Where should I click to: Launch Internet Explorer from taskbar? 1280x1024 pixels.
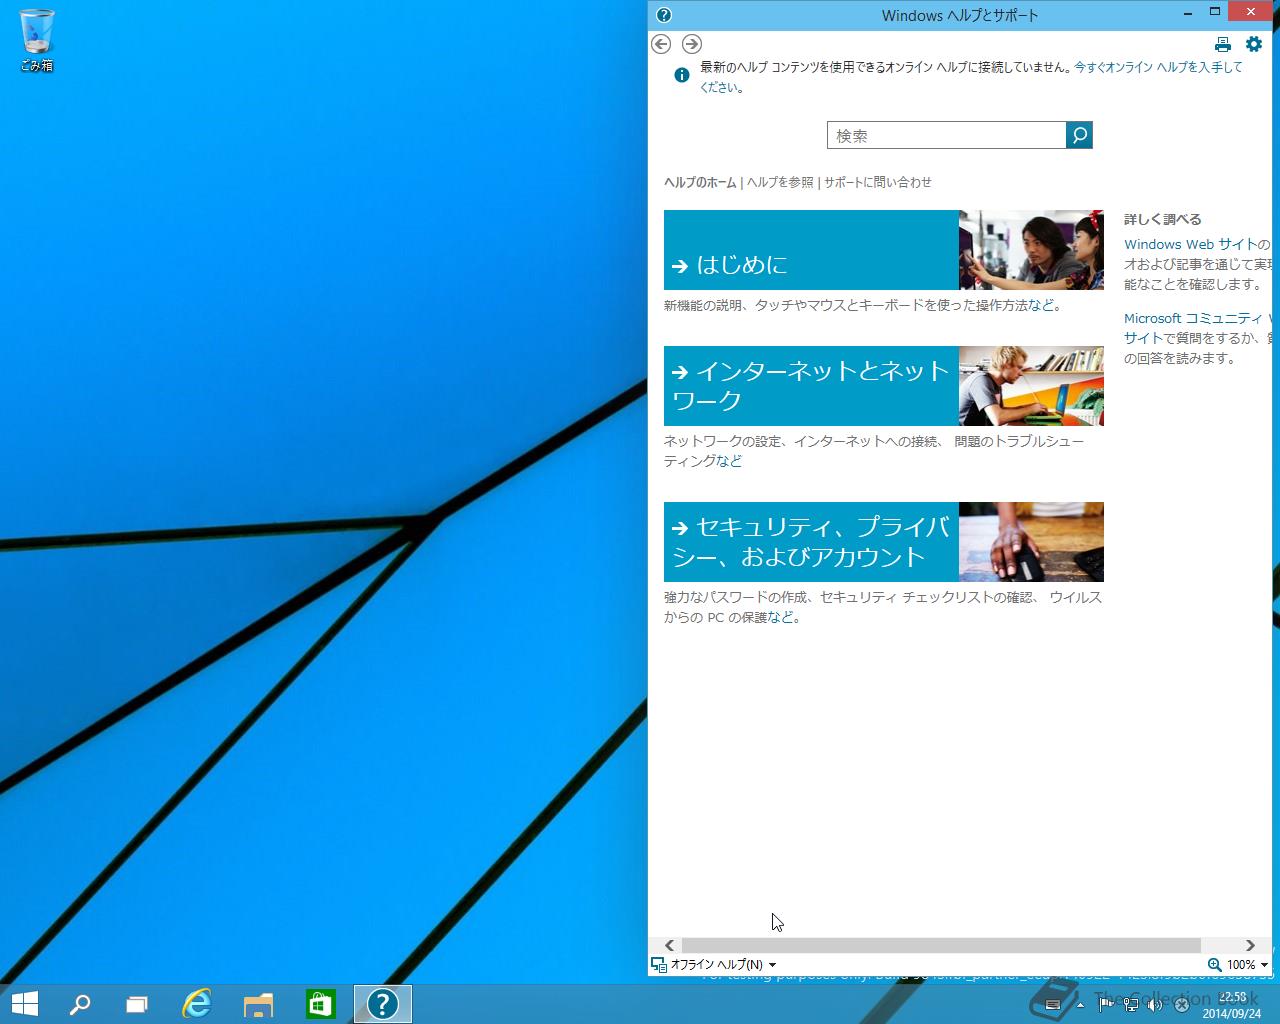[x=197, y=1004]
